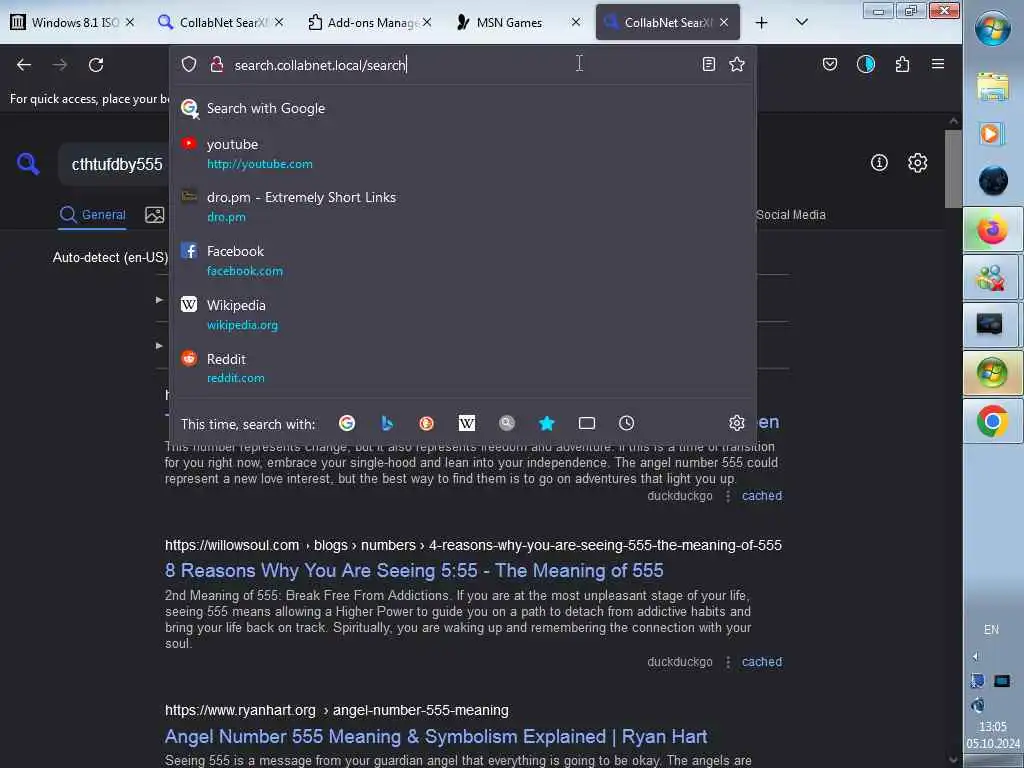1024x768 pixels.
Task: Expand the second collapsed details triangle
Action: pyautogui.click(x=159, y=345)
